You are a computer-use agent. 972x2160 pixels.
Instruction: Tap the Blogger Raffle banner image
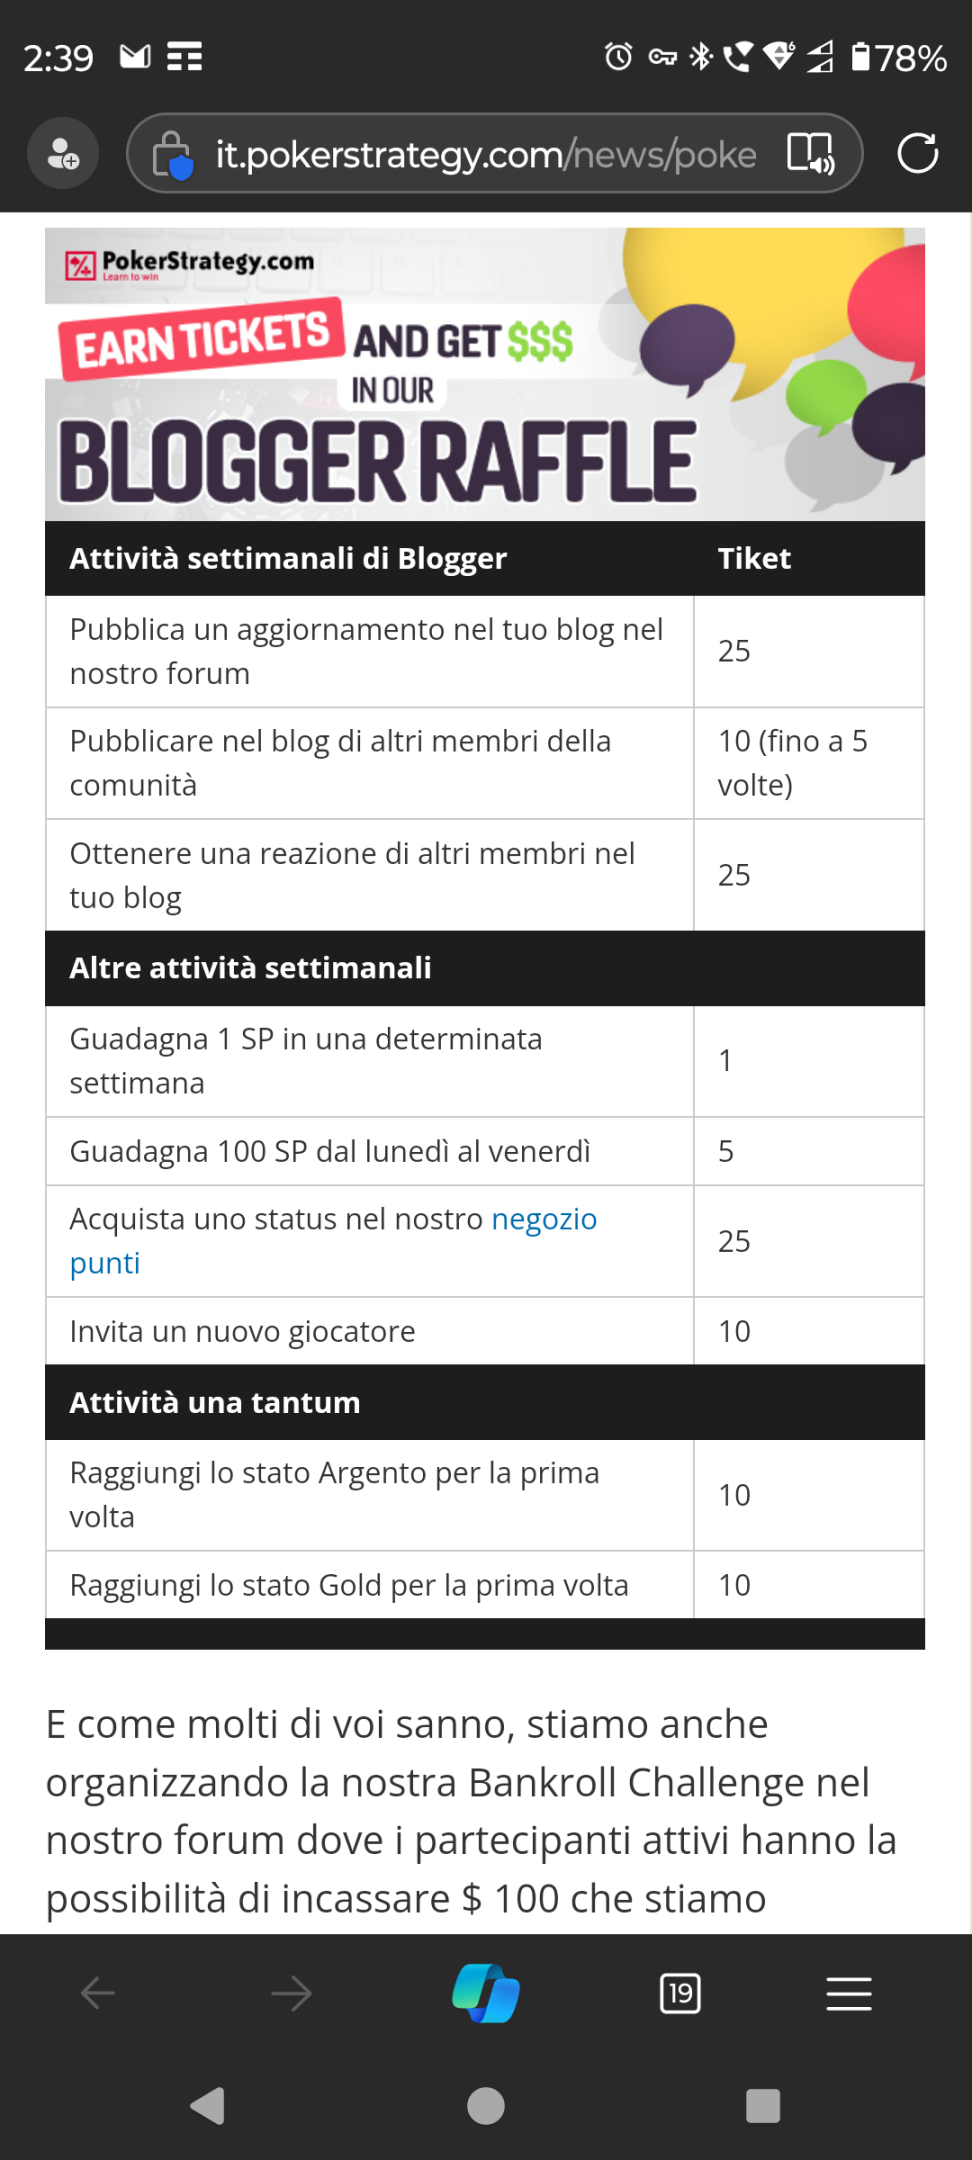tap(485, 374)
